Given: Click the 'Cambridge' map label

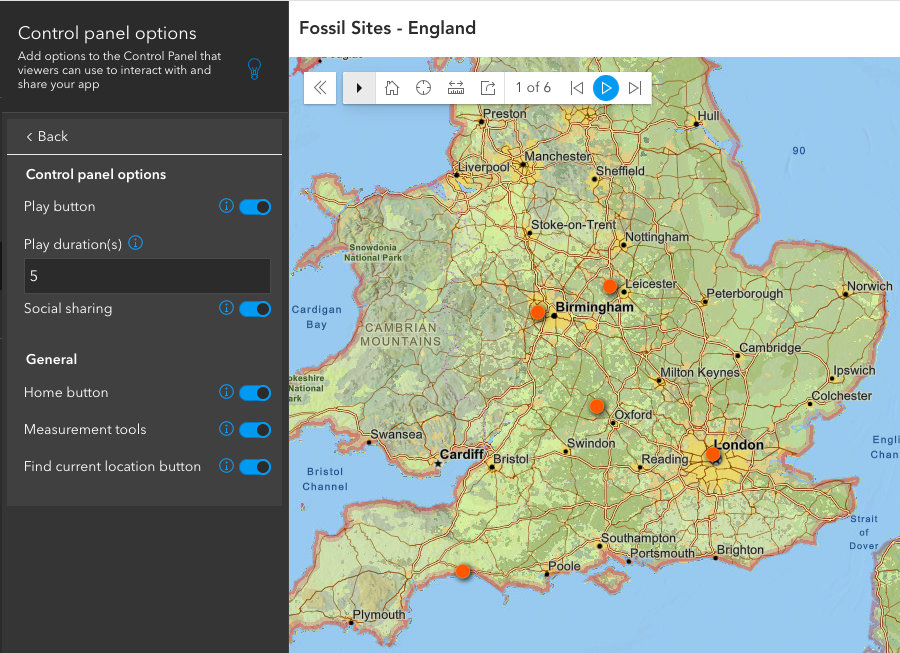Looking at the screenshot, I should (x=770, y=348).
